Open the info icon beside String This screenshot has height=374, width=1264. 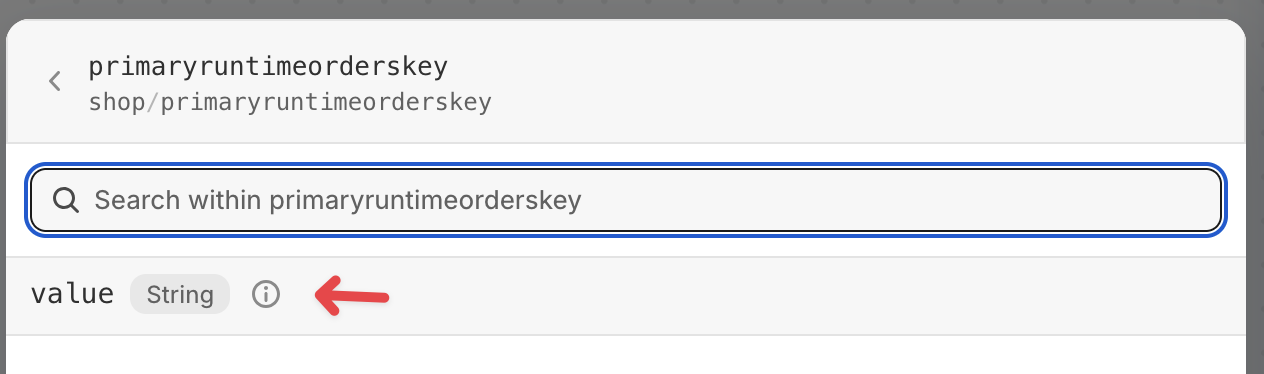tap(265, 295)
